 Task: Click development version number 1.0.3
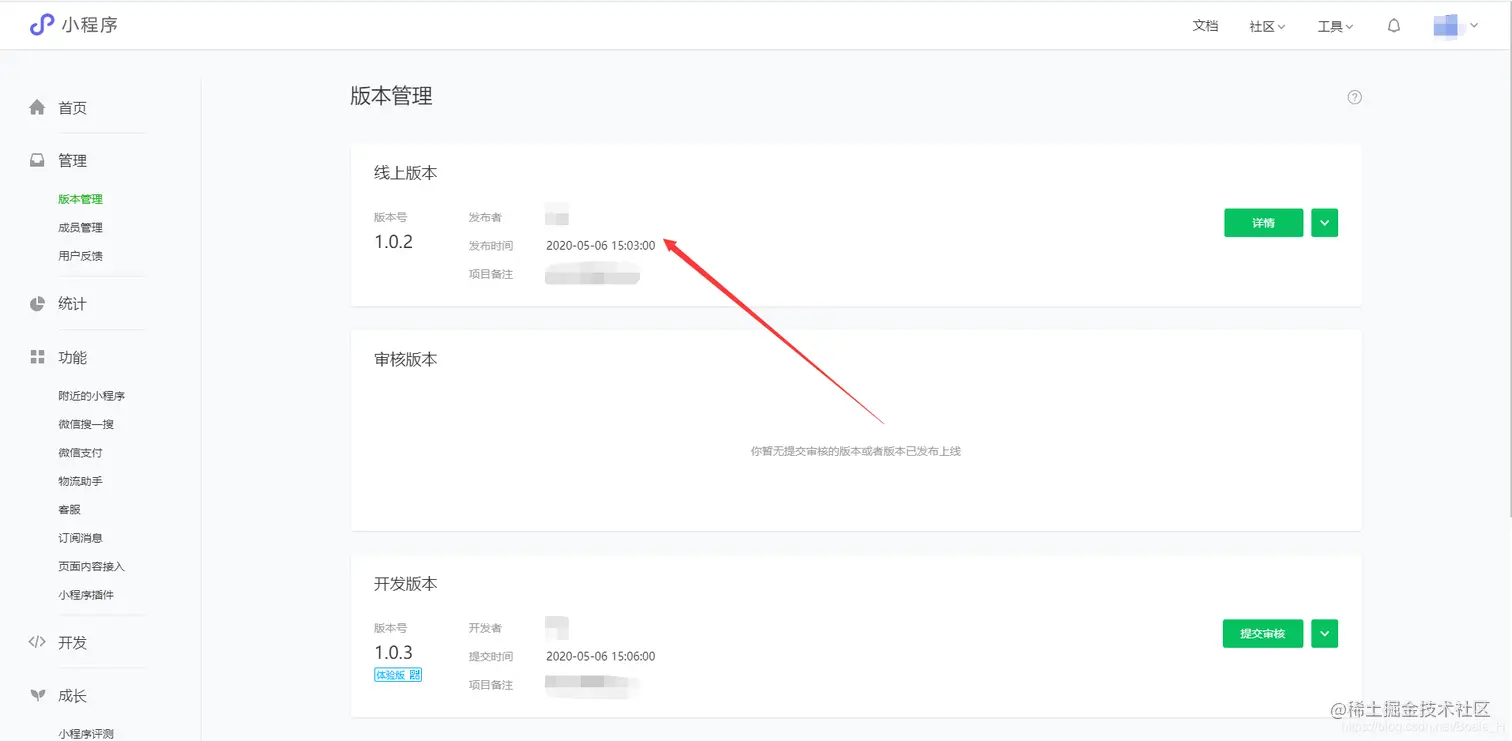coord(393,652)
